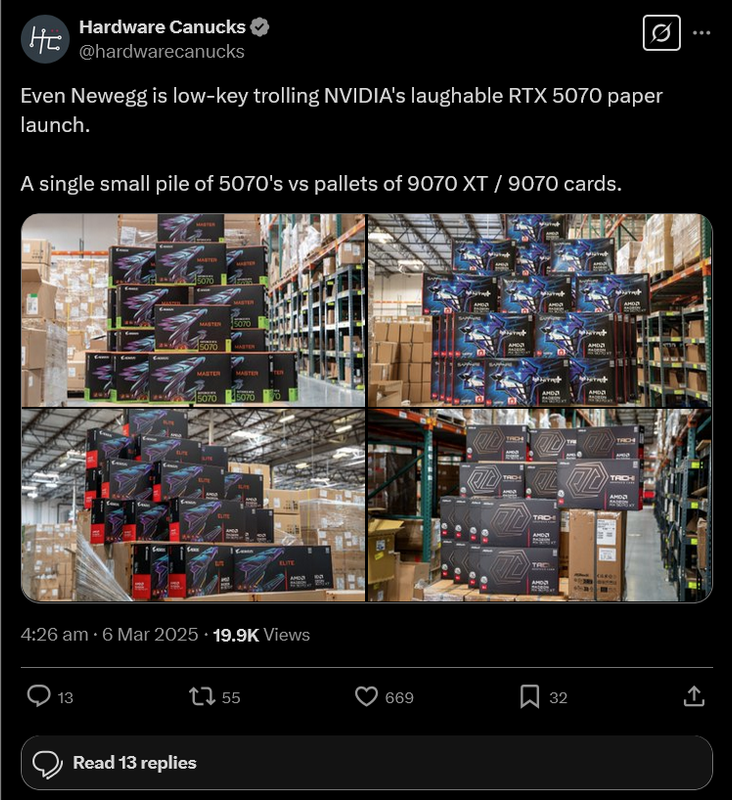Bookmark this post
732x800 pixels.
(529, 696)
